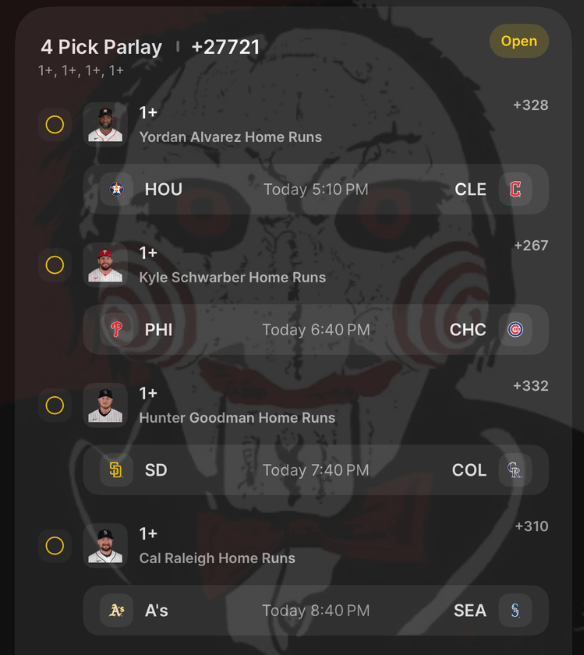Click the Chicago Cubs team logo

515,330
